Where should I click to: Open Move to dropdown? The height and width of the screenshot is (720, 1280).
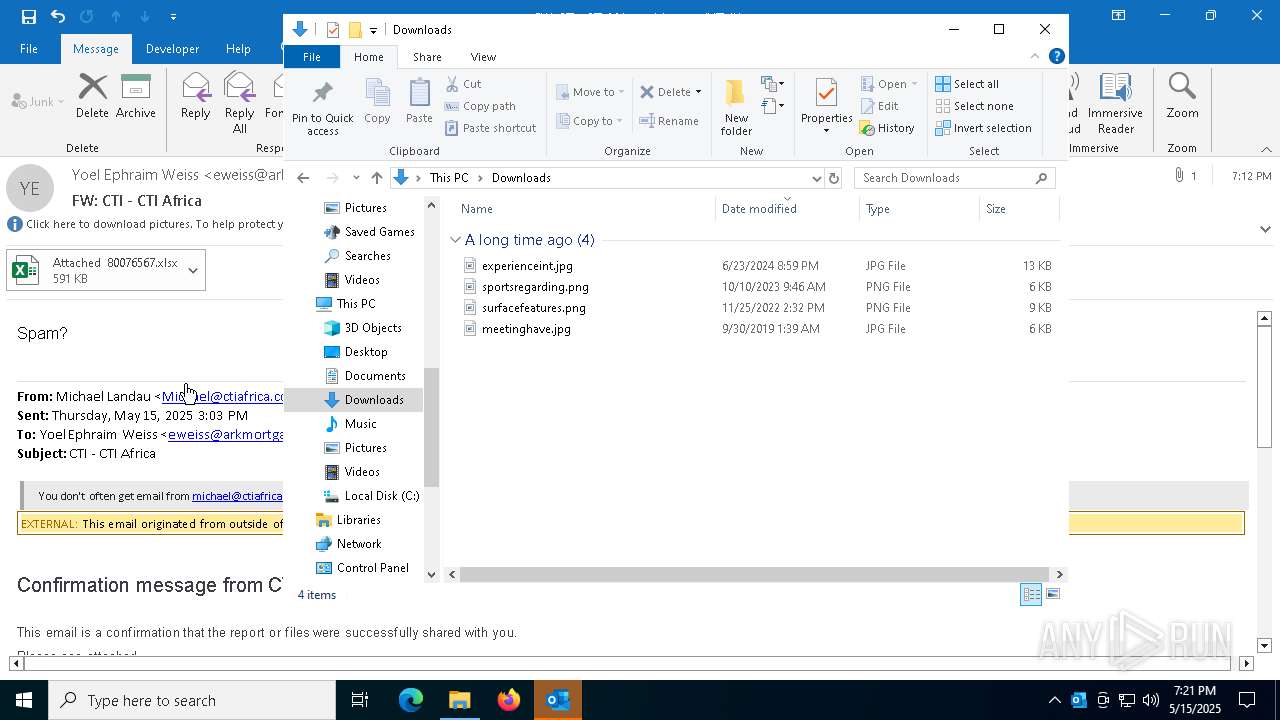[590, 92]
